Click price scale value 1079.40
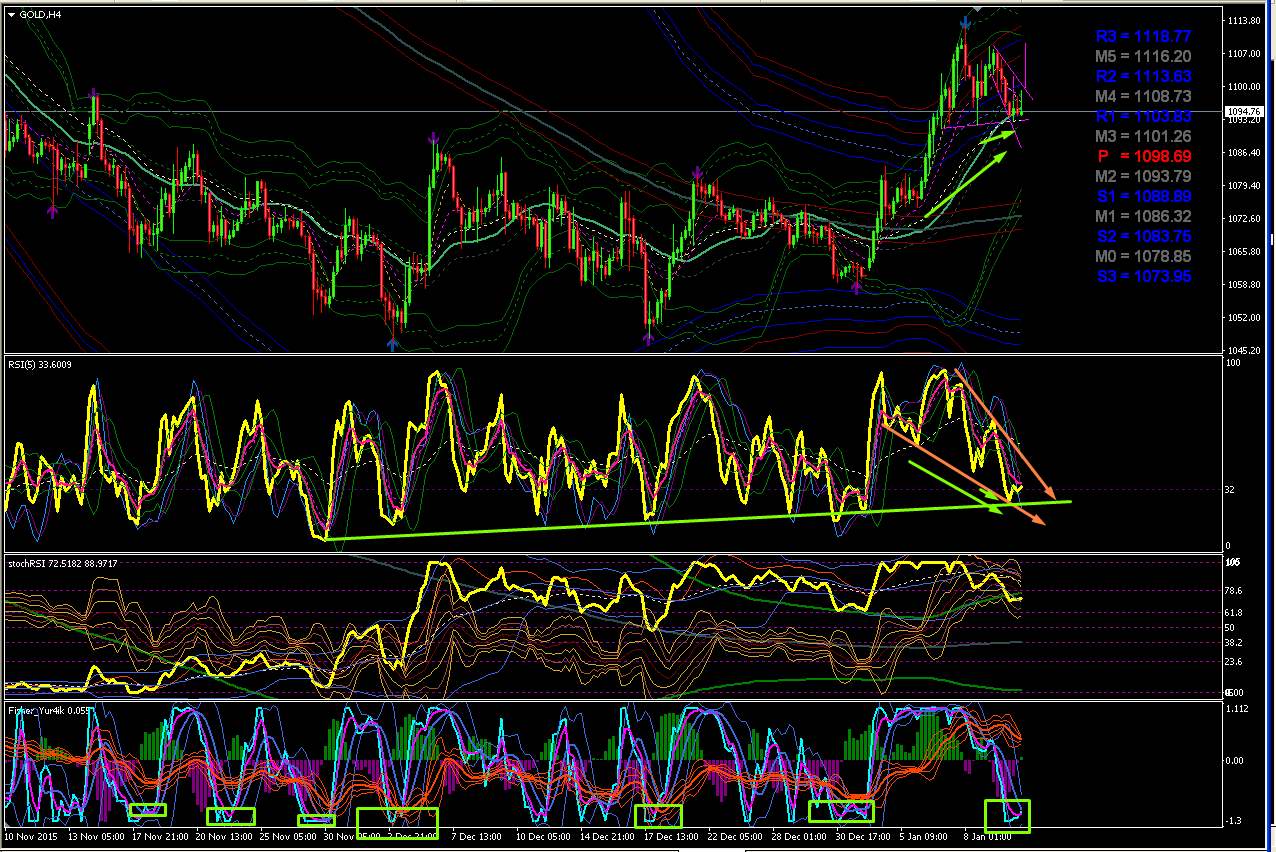This screenshot has width=1276, height=852. [1245, 185]
